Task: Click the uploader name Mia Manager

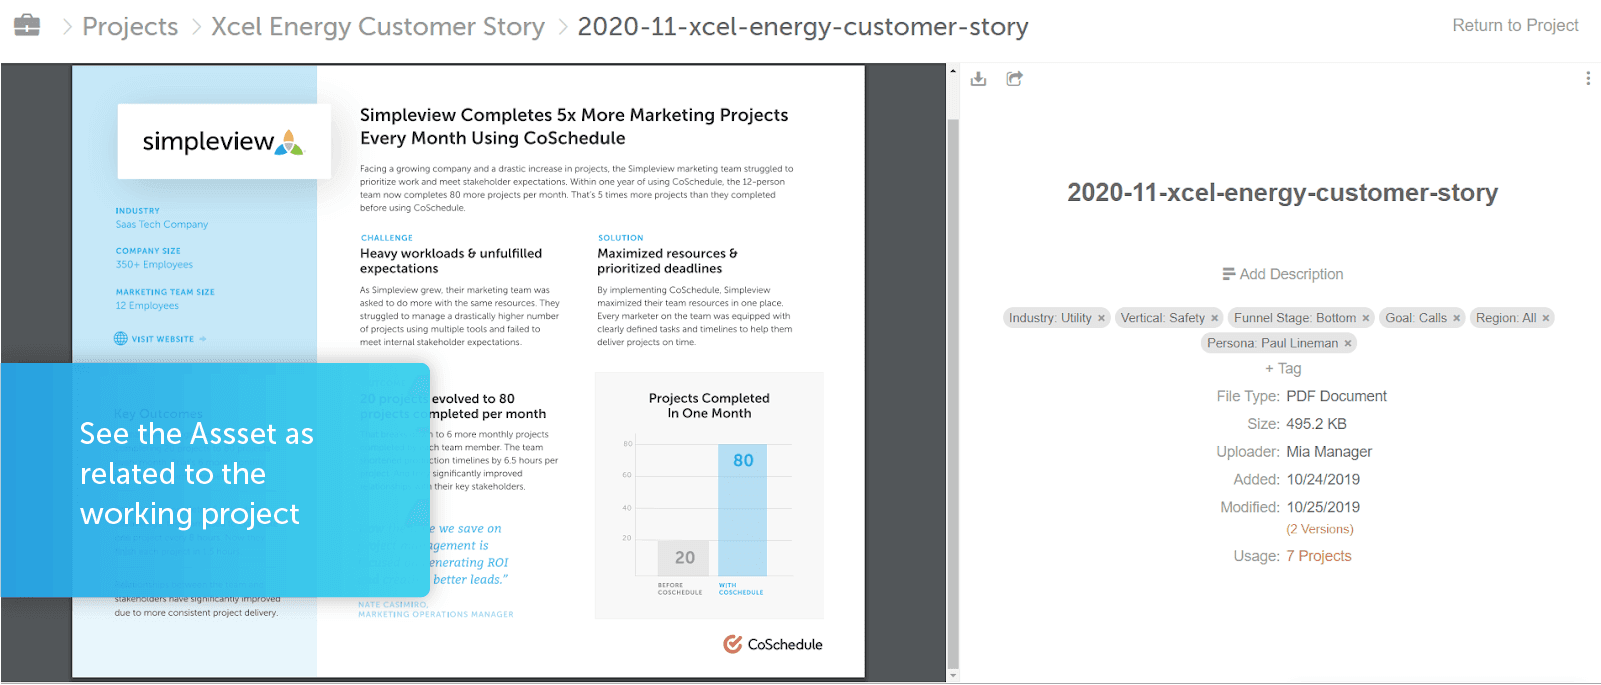Action: [x=1329, y=452]
